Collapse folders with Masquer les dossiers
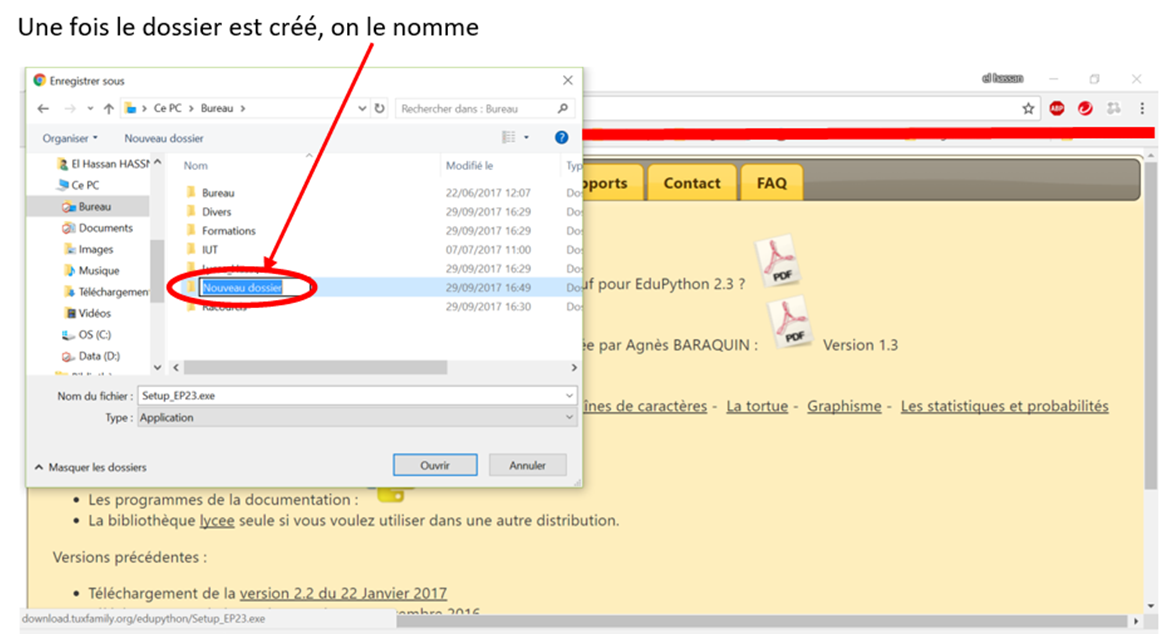Screen dimensions: 1167x634 [x=90, y=467]
